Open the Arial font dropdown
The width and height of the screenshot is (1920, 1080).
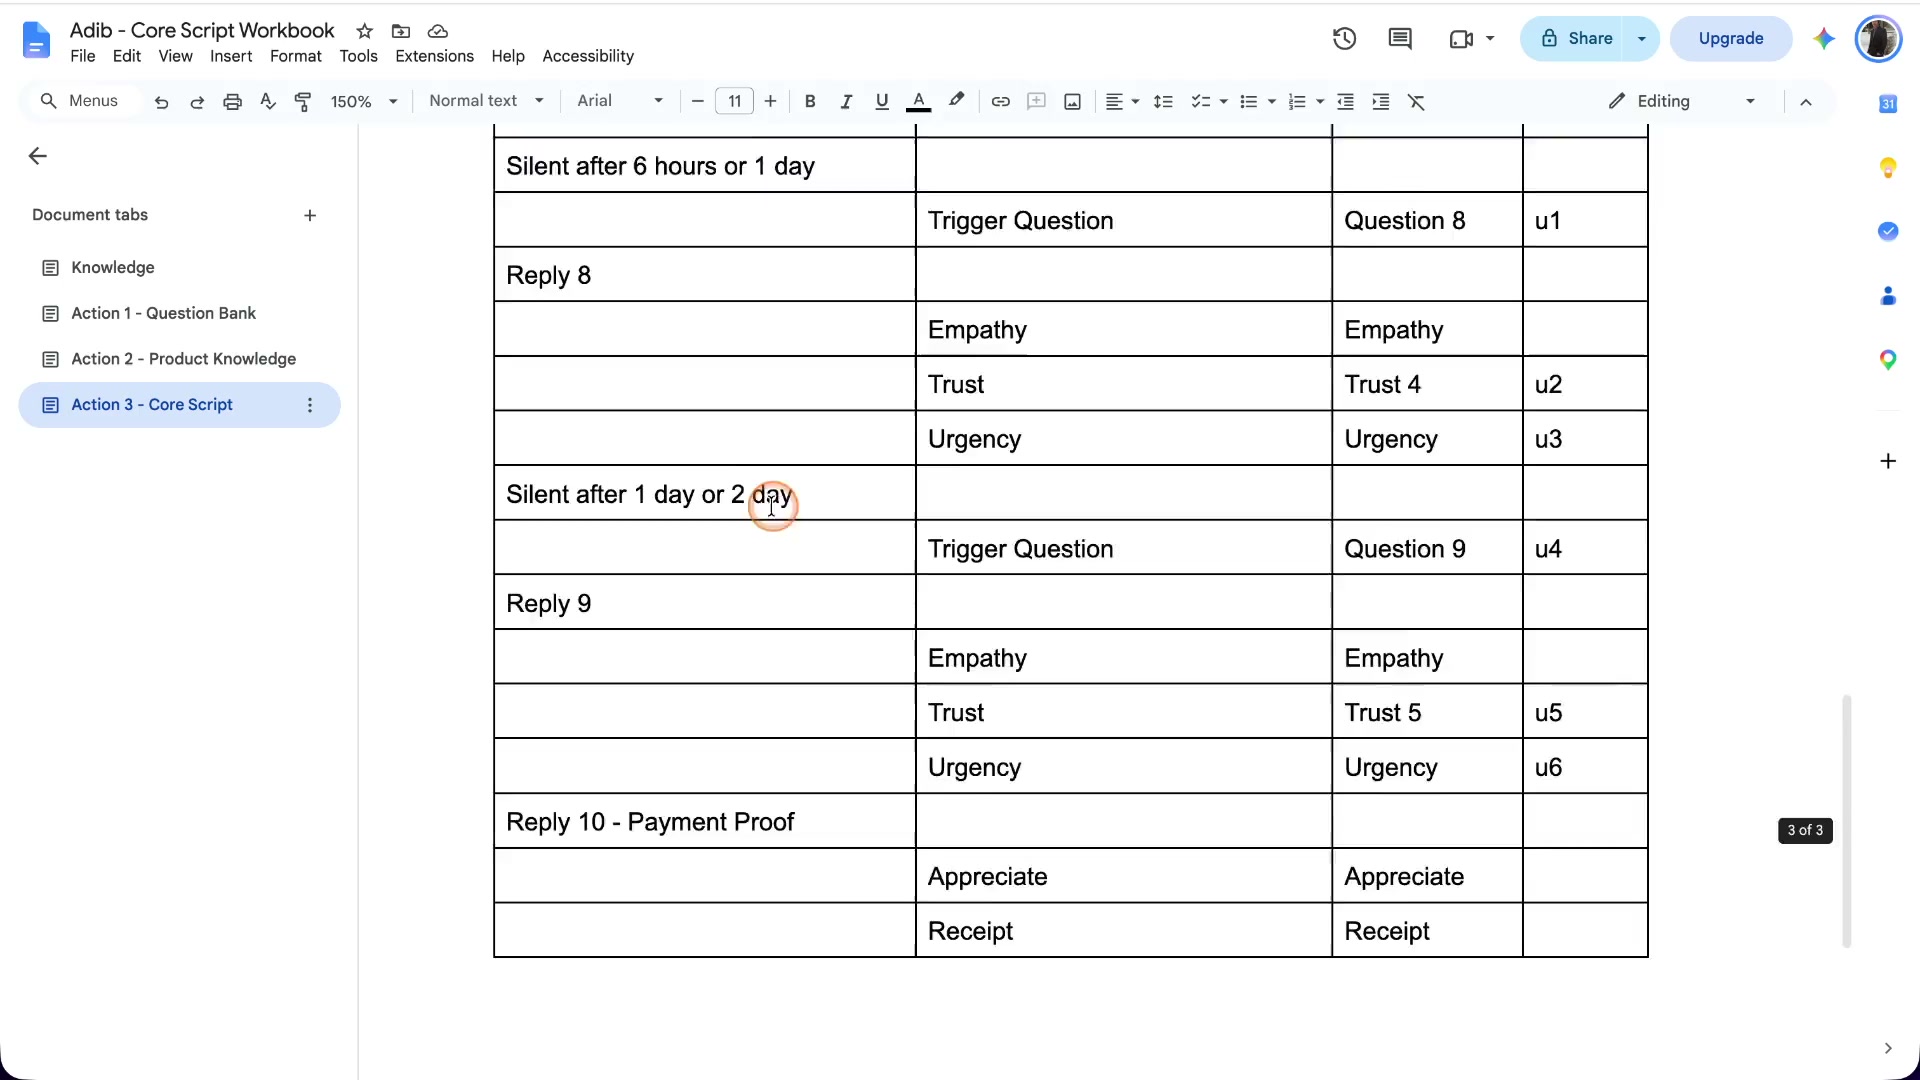[x=620, y=100]
